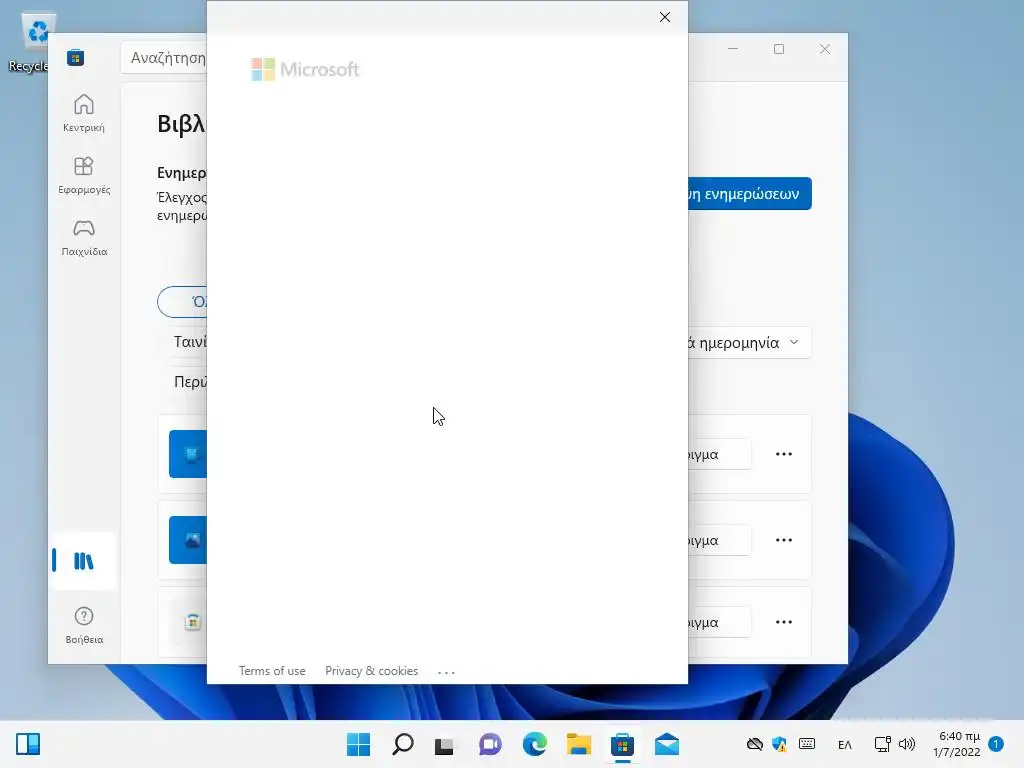Screen dimensions: 1024x768
Task: Open File Explorer from taskbar
Action: (x=579, y=744)
